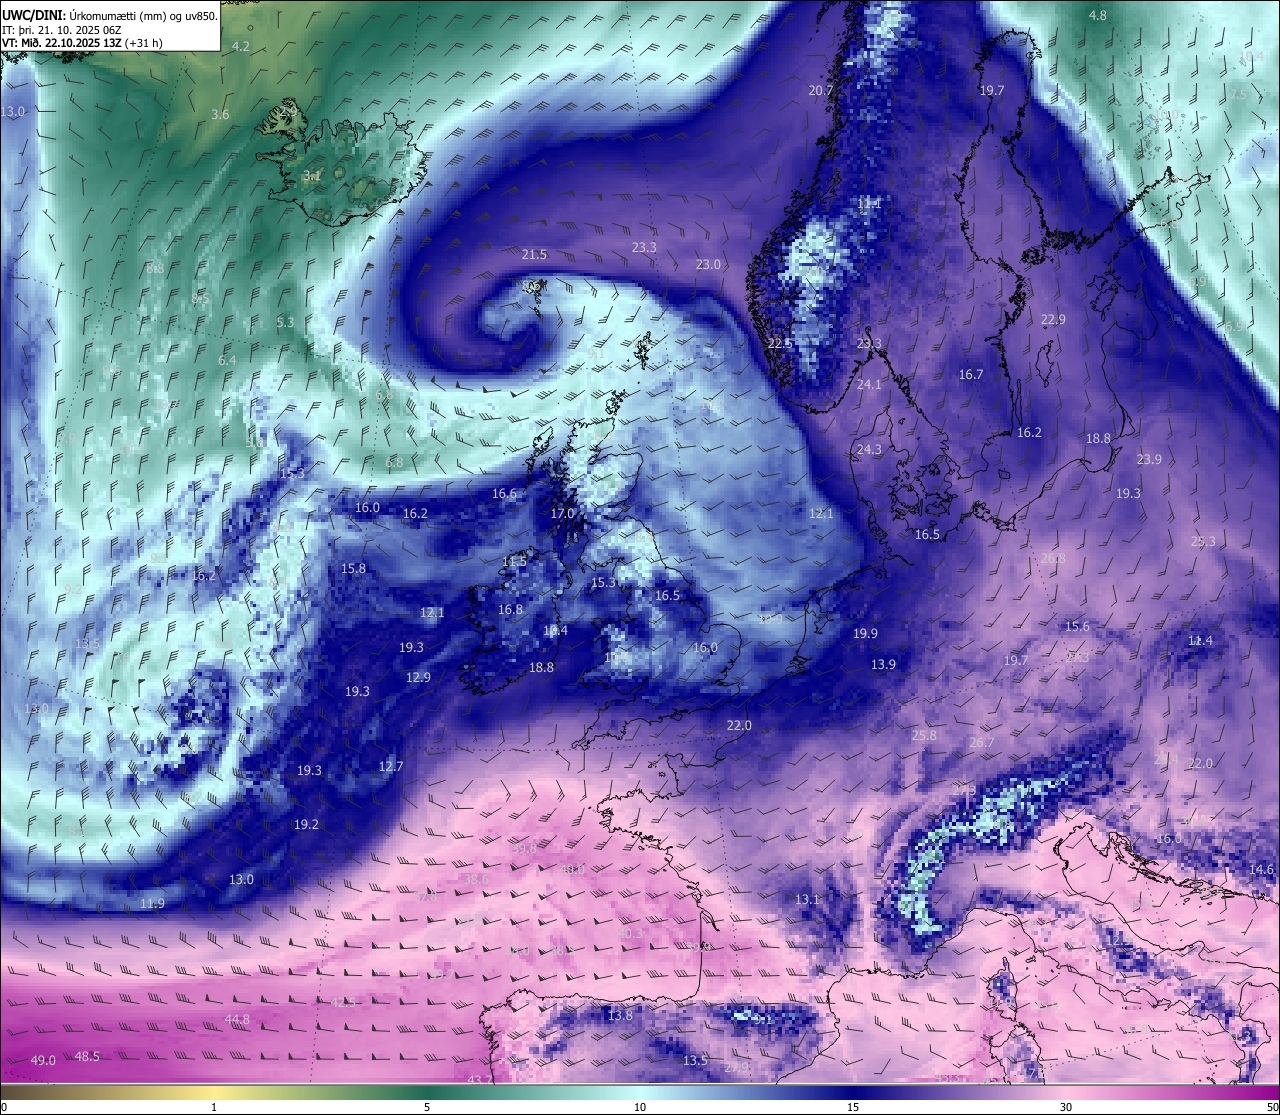Viewport: 1280px width, 1115px height.
Task: Click the 30 tick on the color scale
Action: pos(1066,1106)
